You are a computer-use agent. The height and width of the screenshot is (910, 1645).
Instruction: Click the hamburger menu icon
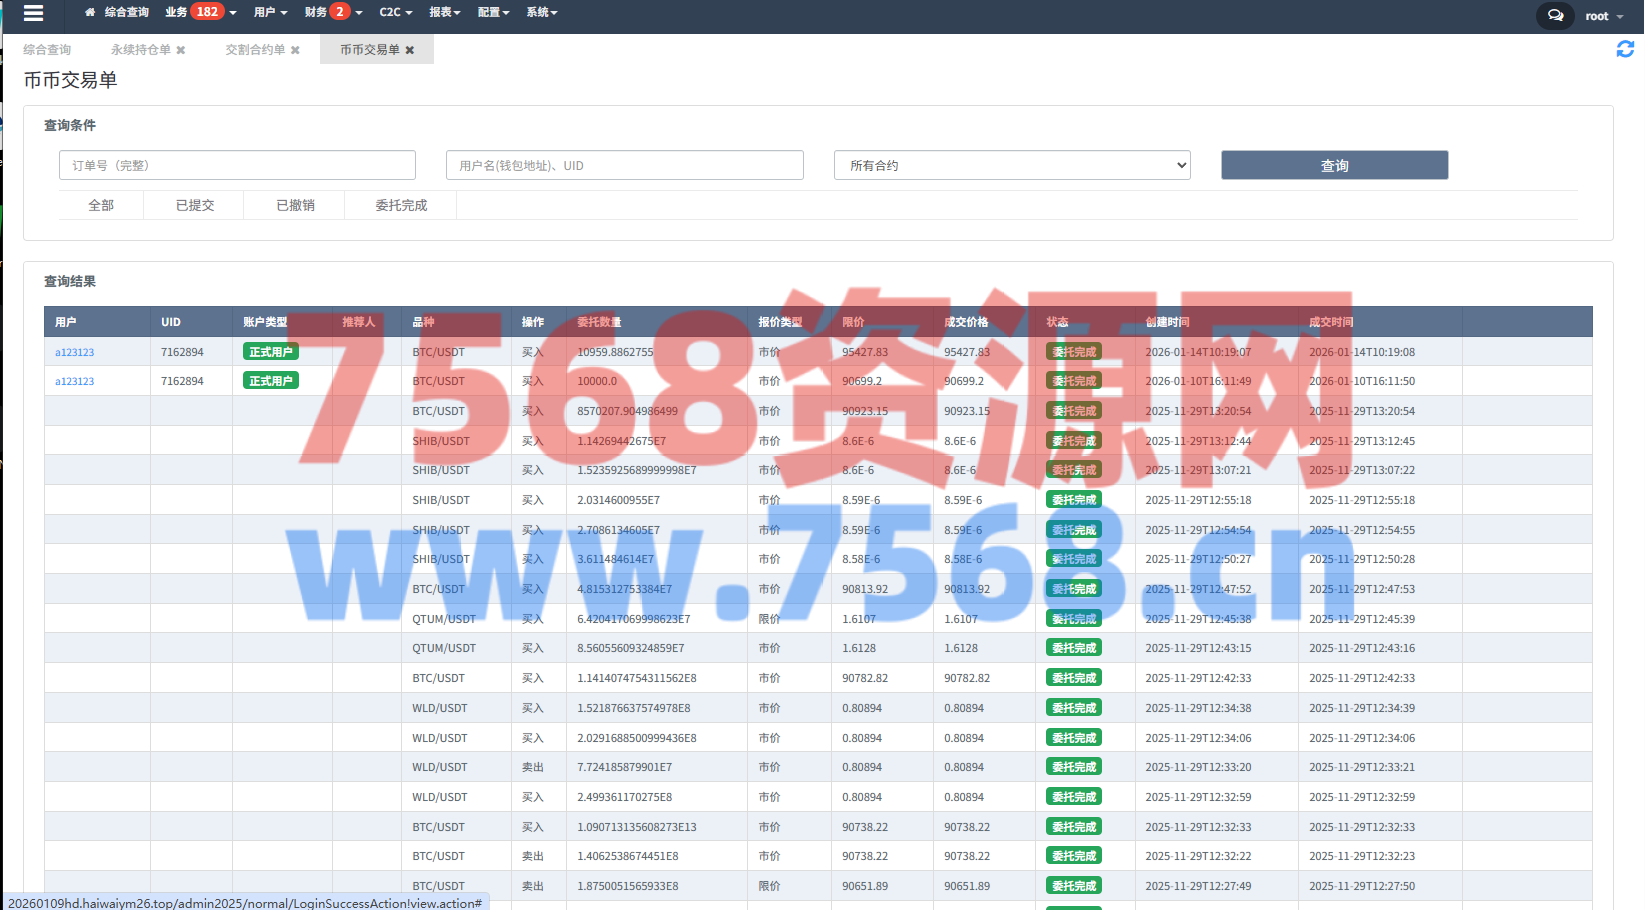click(33, 13)
